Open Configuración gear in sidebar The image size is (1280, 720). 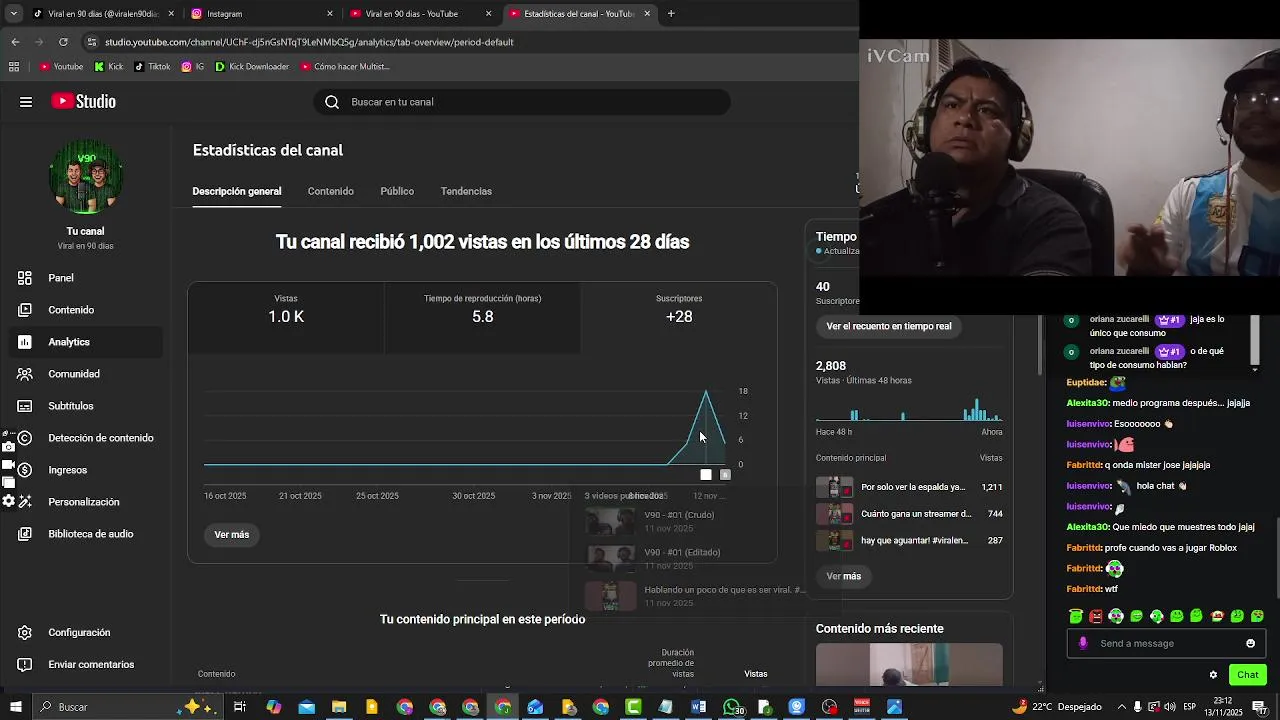point(25,633)
